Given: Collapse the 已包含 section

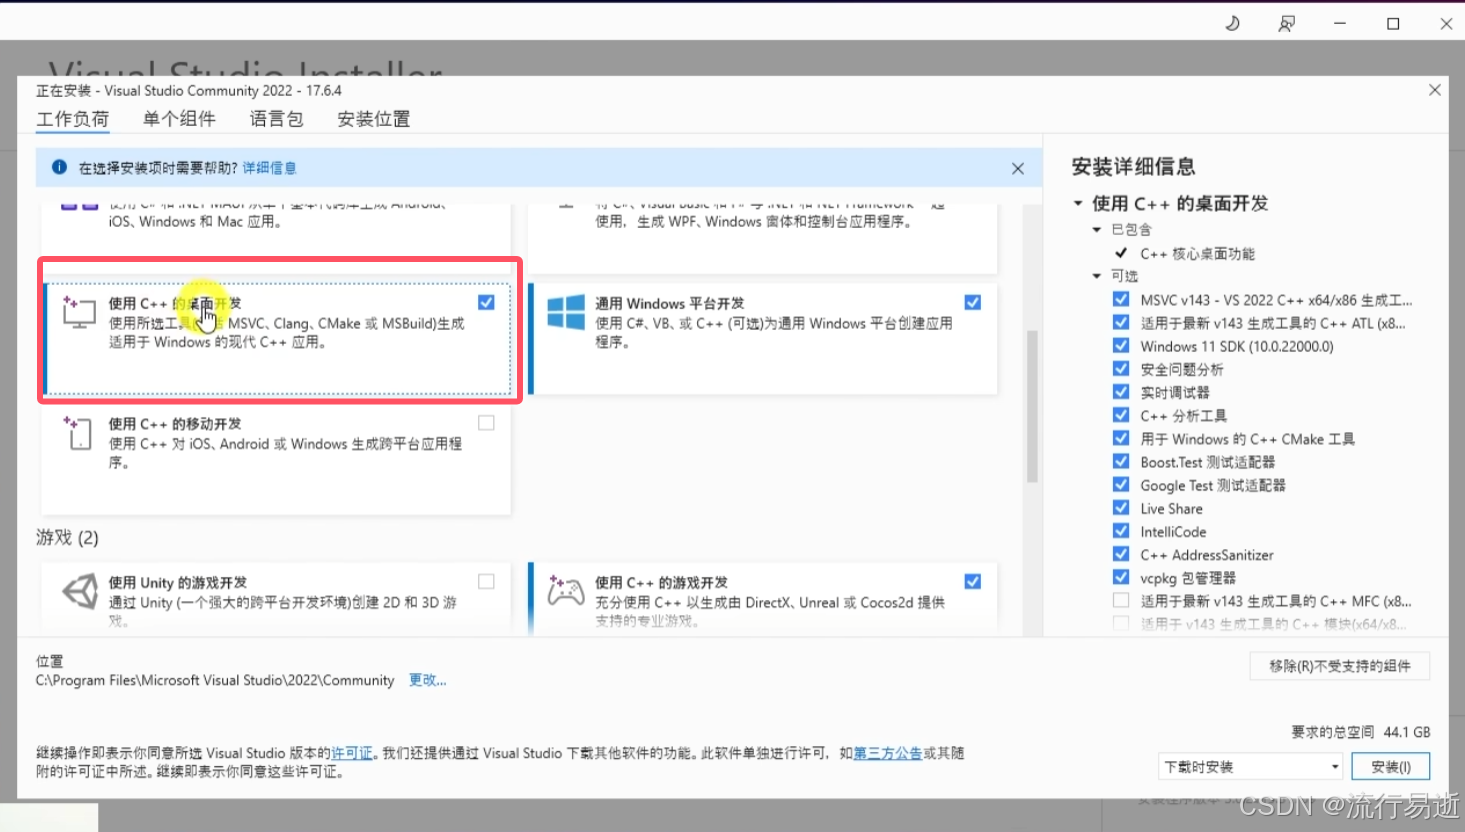Looking at the screenshot, I should [x=1097, y=230].
